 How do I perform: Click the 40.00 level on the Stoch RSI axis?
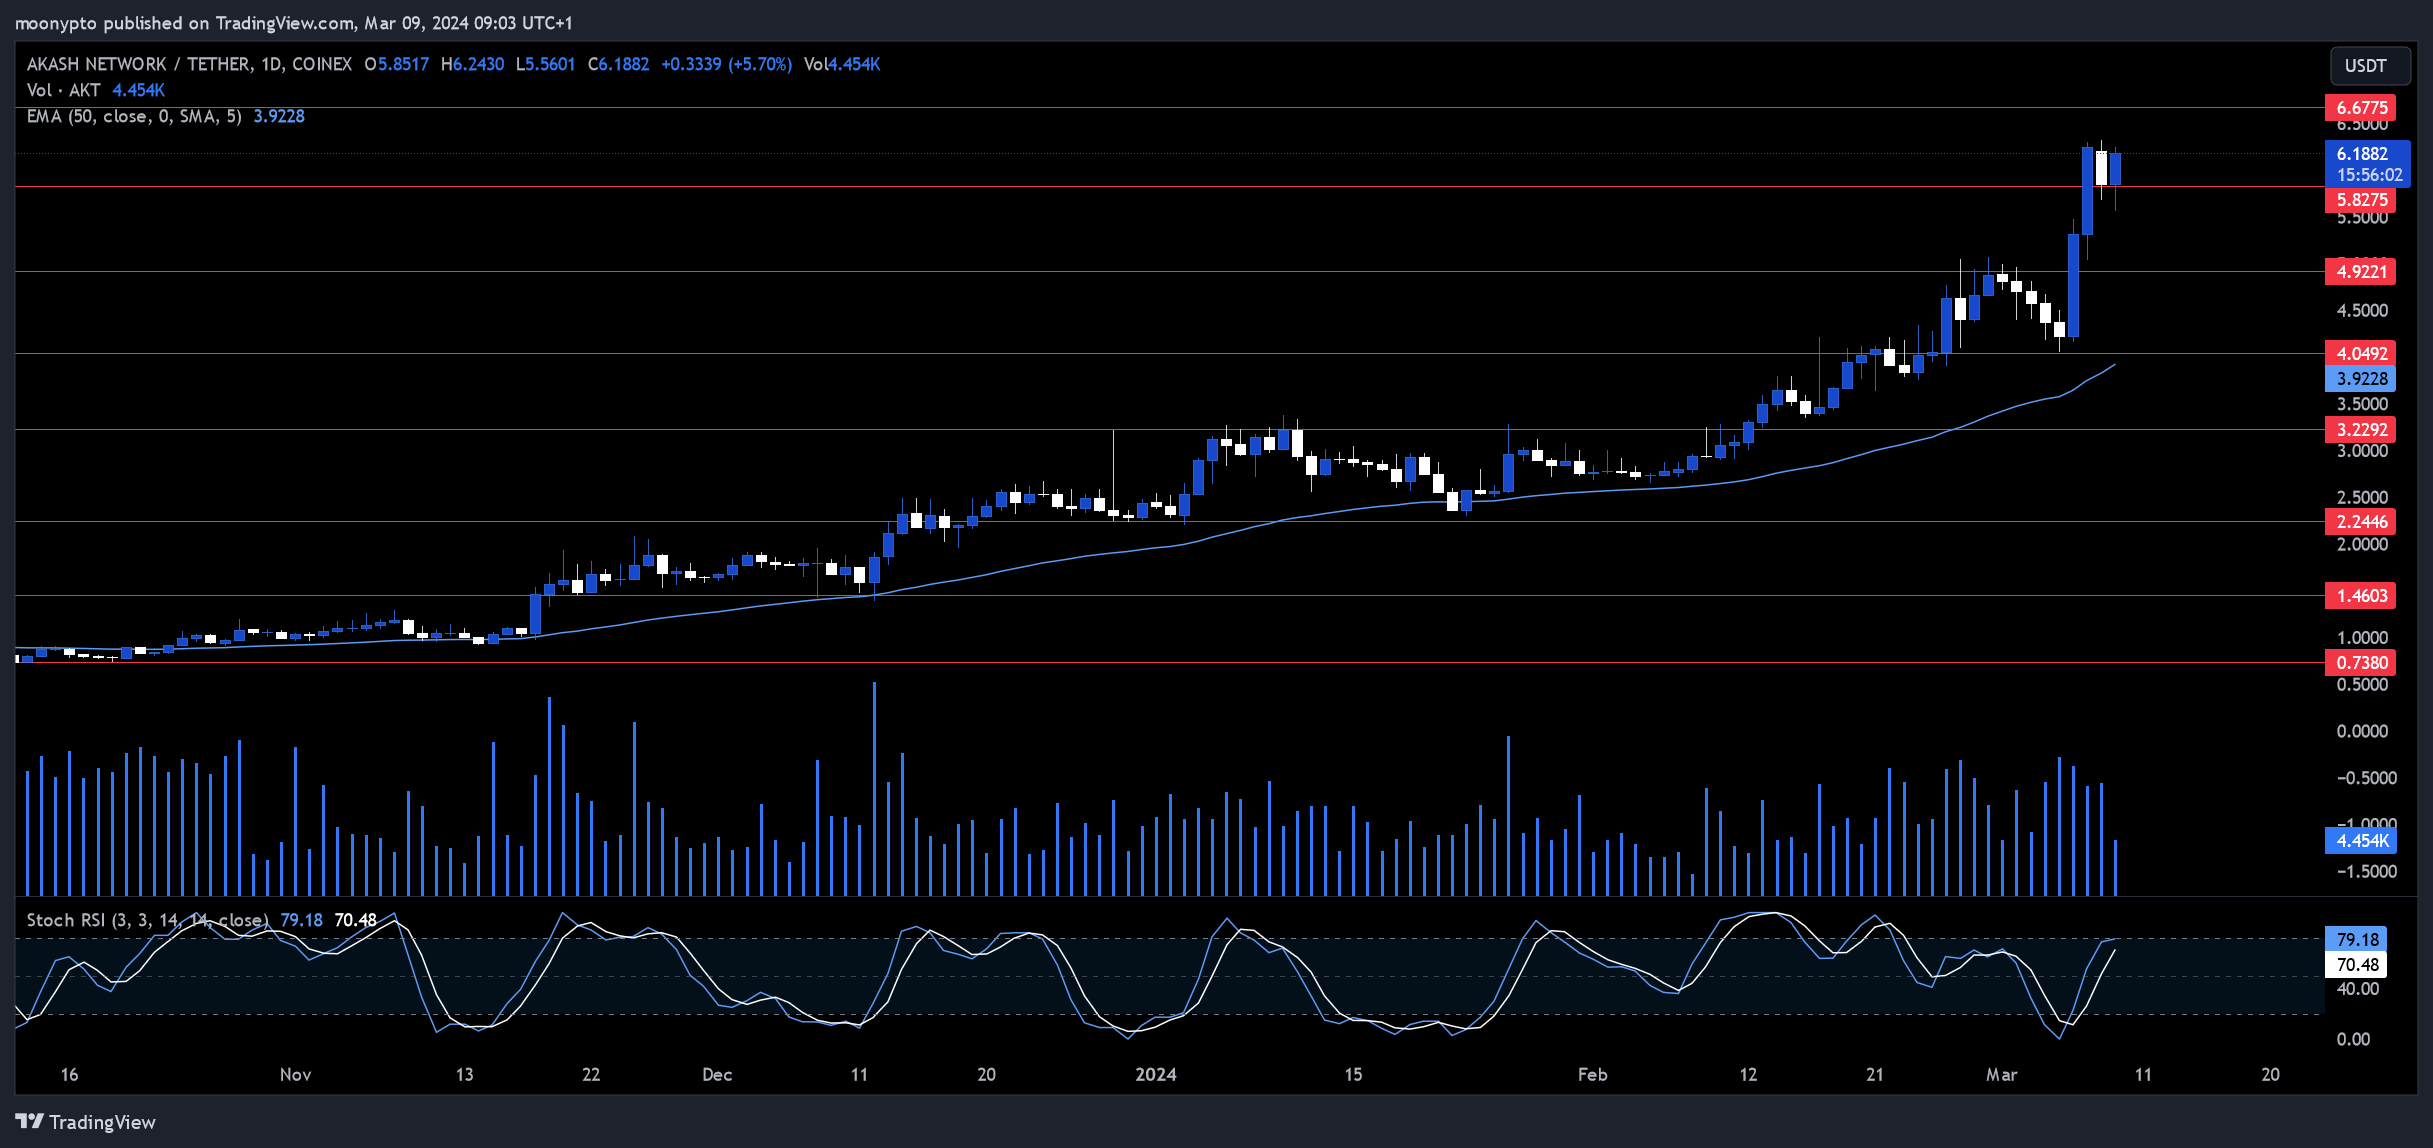(2357, 989)
